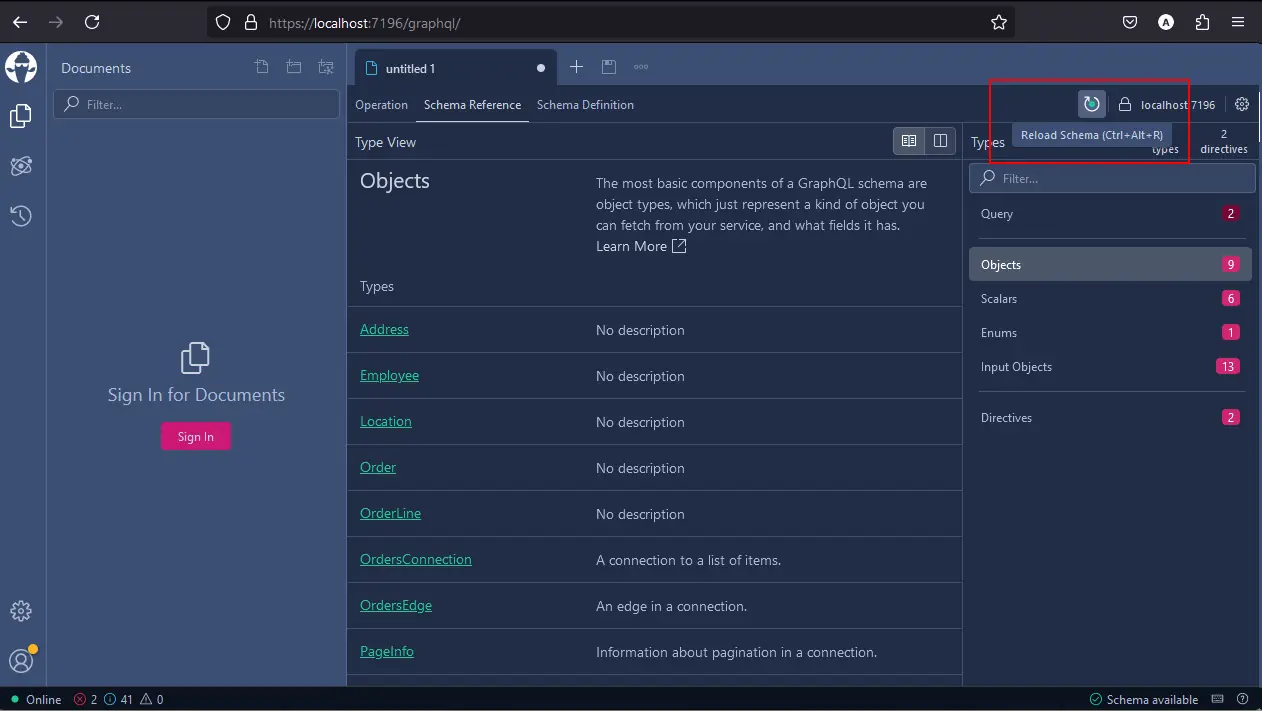Add a new tab with plus icon
The image size is (1262, 711).
tap(576, 67)
